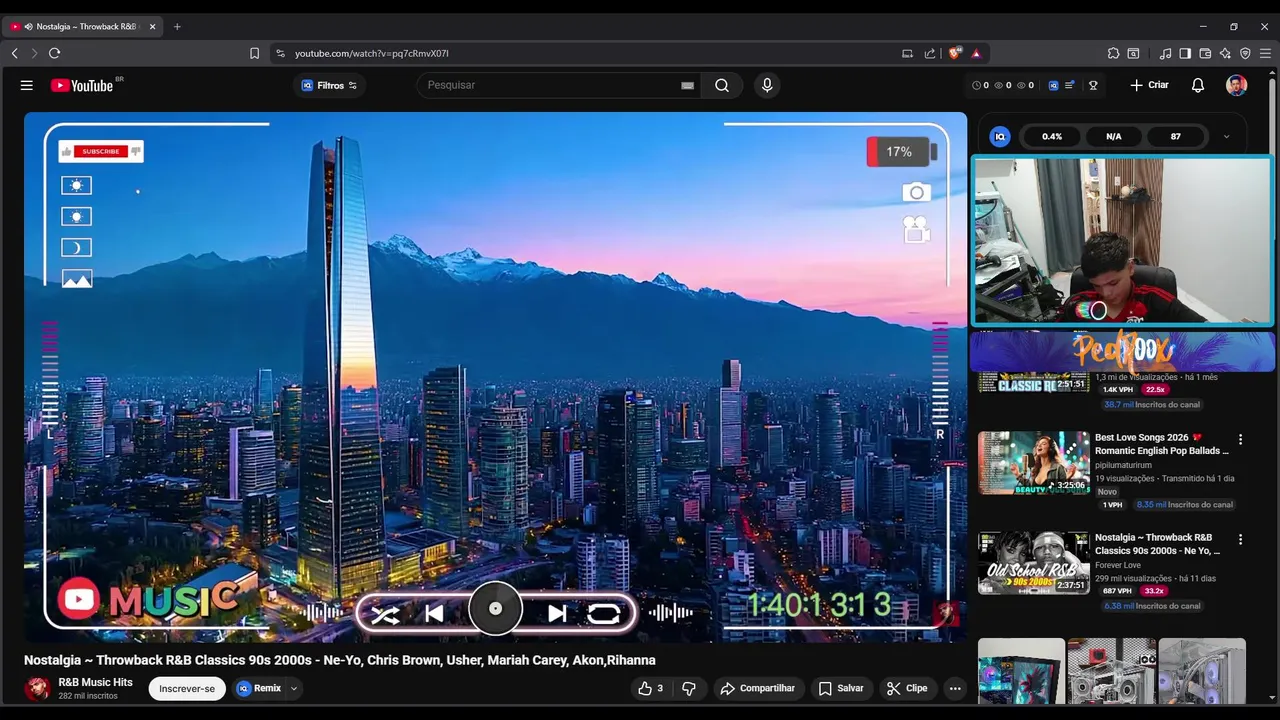Click the vidIQ trophy icon
This screenshot has height=720, width=1280.
pyautogui.click(x=1093, y=85)
